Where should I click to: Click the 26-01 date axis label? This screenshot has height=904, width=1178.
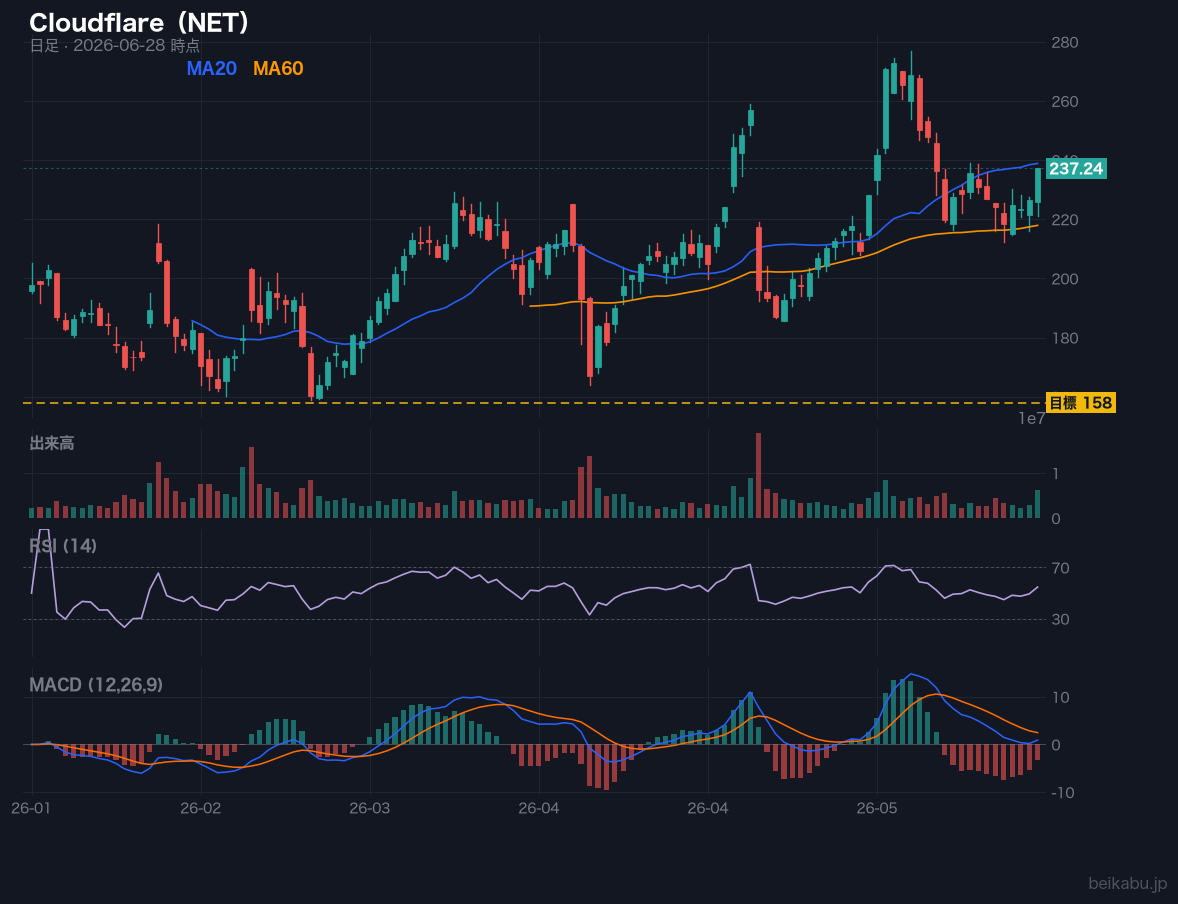click(32, 809)
